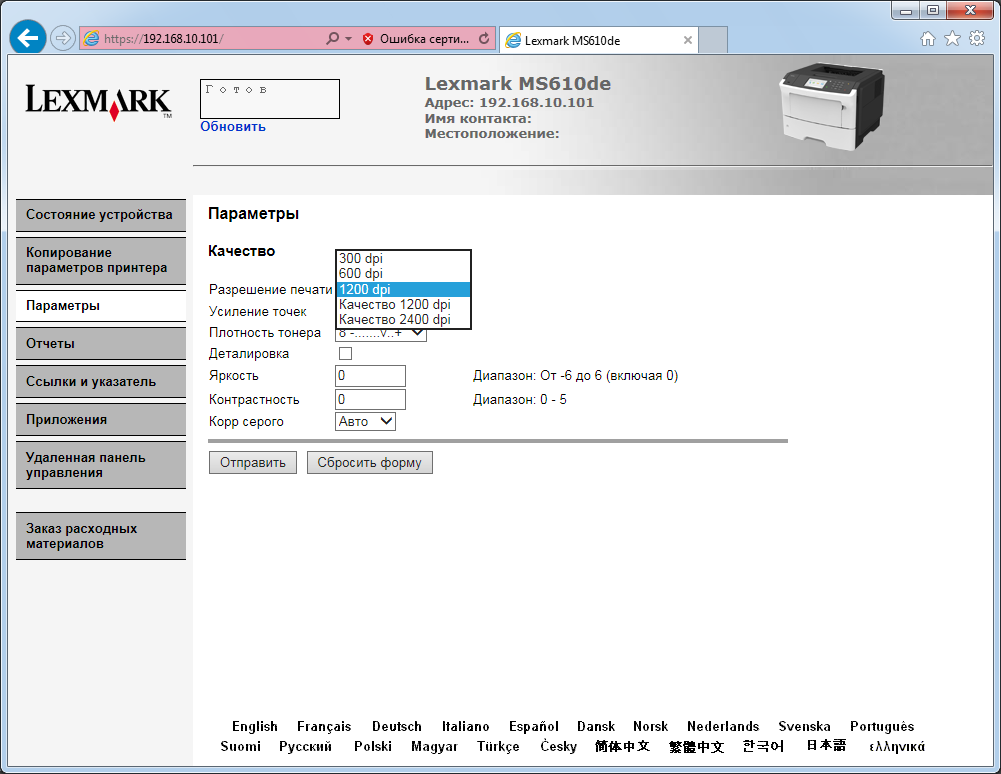Switch language to Polski

373,746
